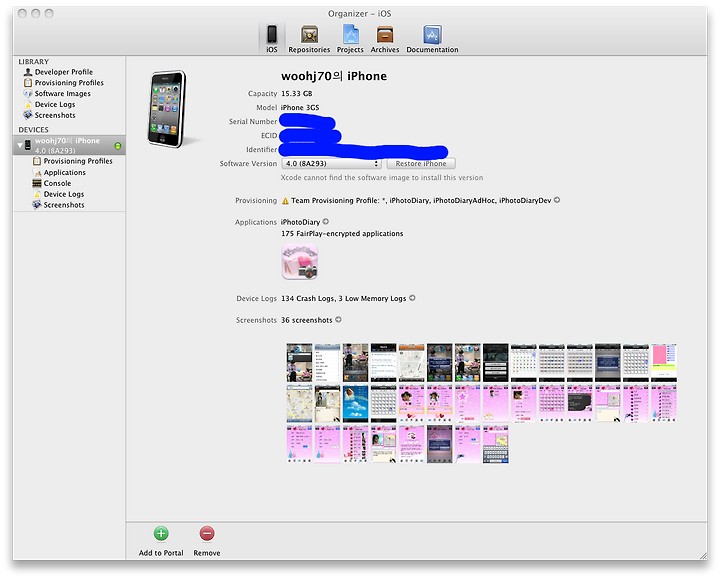Follow the arrow next to Team Provisioning Profile

click(557, 200)
